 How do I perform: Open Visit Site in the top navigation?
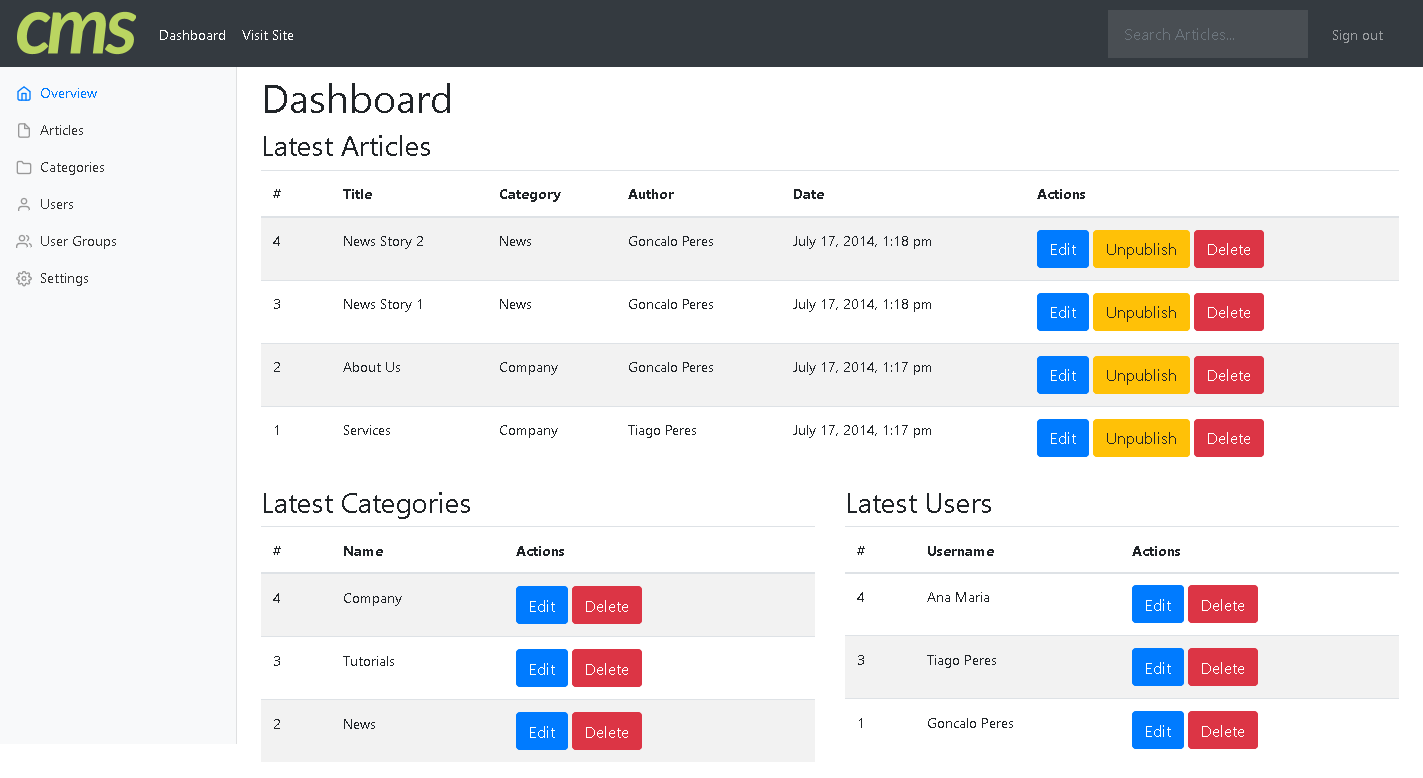pos(268,35)
